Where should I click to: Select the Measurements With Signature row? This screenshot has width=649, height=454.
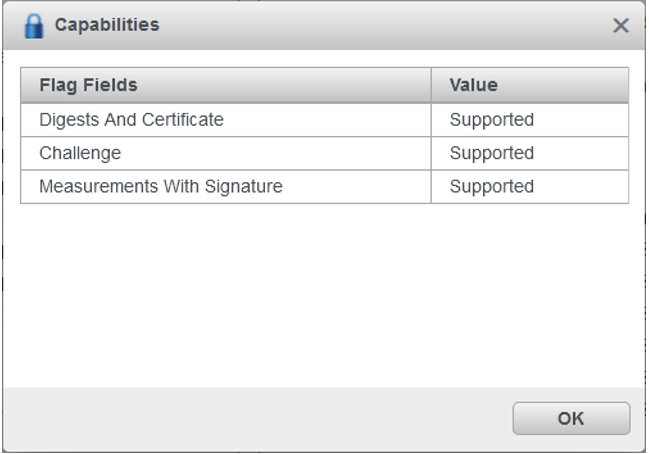[x=160, y=186]
